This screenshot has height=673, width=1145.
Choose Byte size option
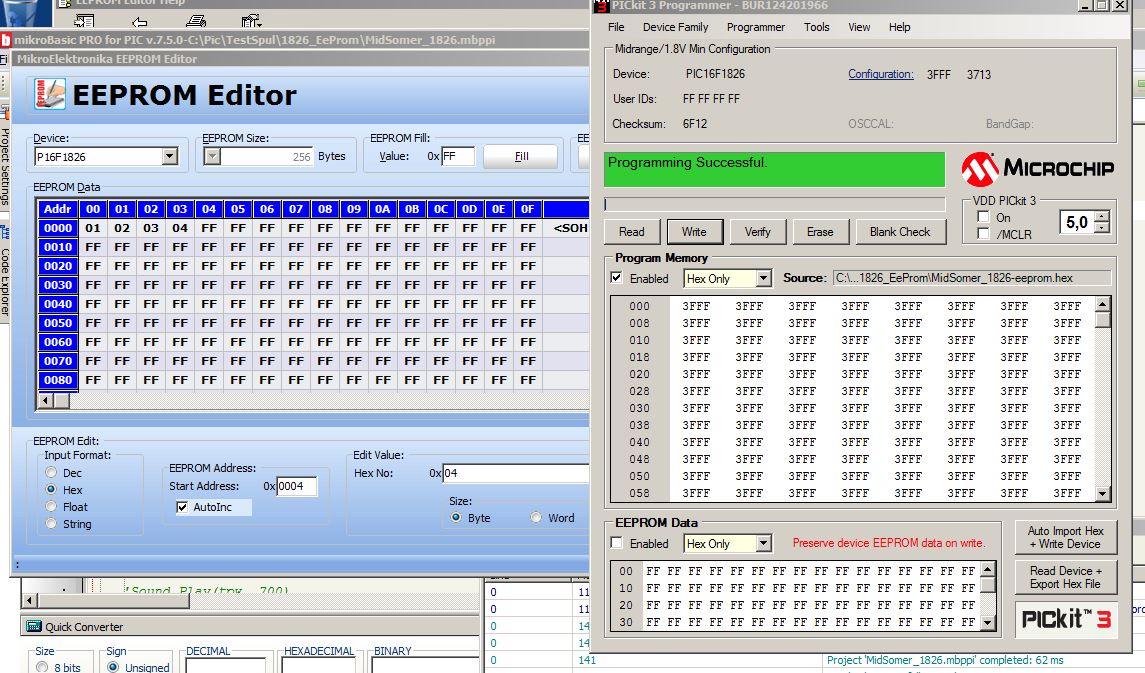point(456,517)
